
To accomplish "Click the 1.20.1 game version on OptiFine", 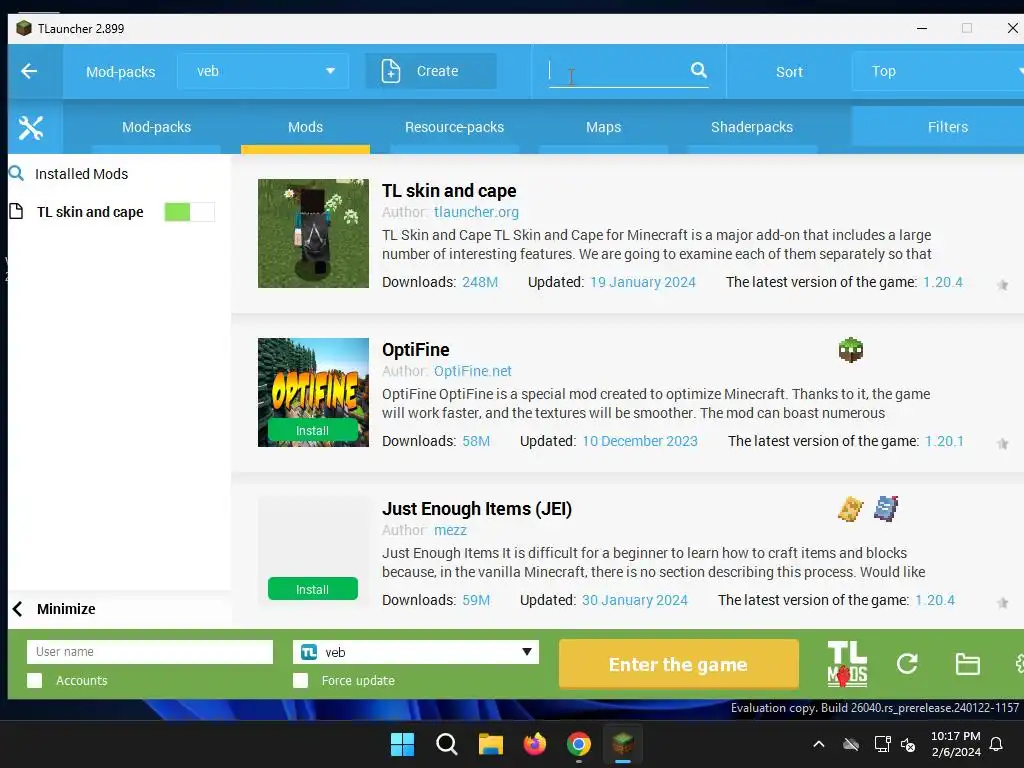I will 944,441.
